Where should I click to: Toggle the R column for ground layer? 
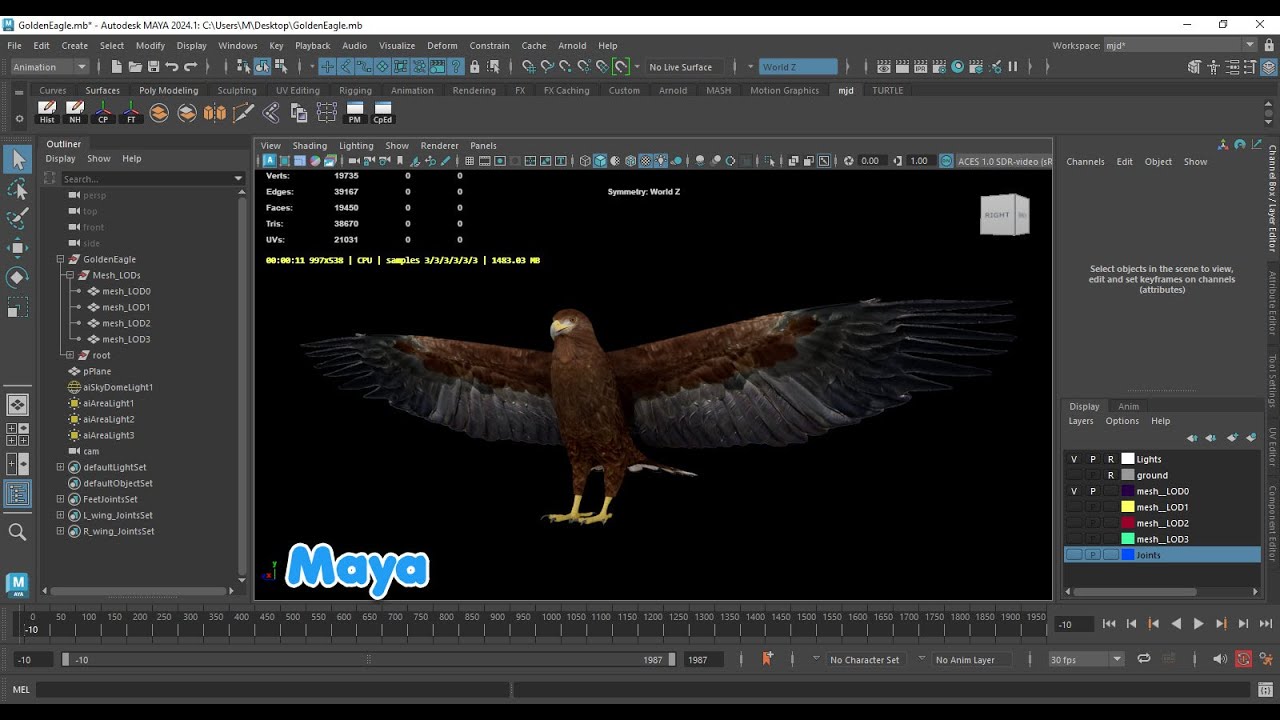[x=1110, y=475]
